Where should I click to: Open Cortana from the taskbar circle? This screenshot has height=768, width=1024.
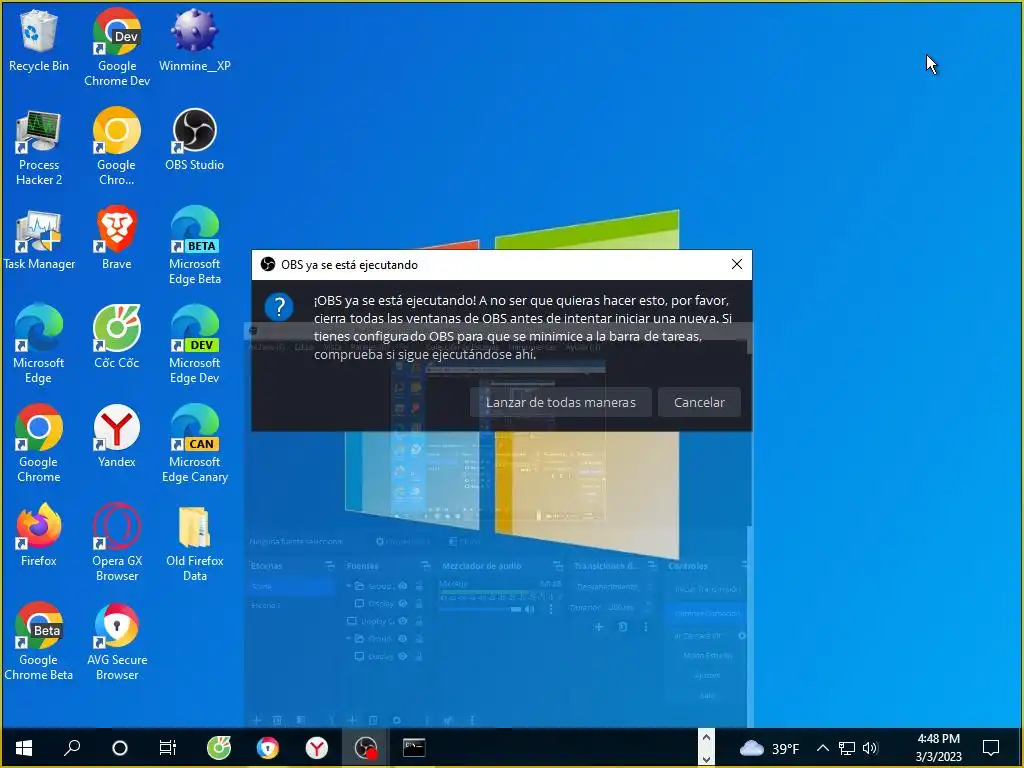click(x=120, y=748)
